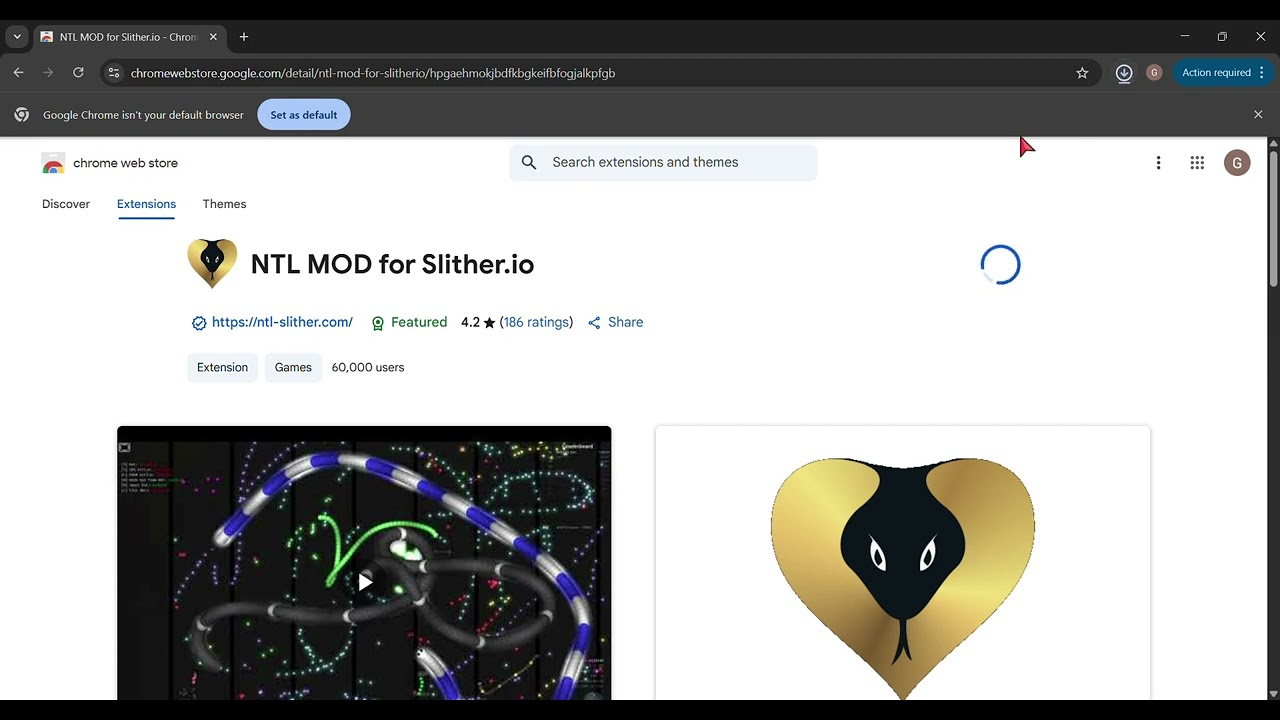The height and width of the screenshot is (720, 1280).
Task: Dismiss the default browser notification bar
Action: coord(1258,115)
